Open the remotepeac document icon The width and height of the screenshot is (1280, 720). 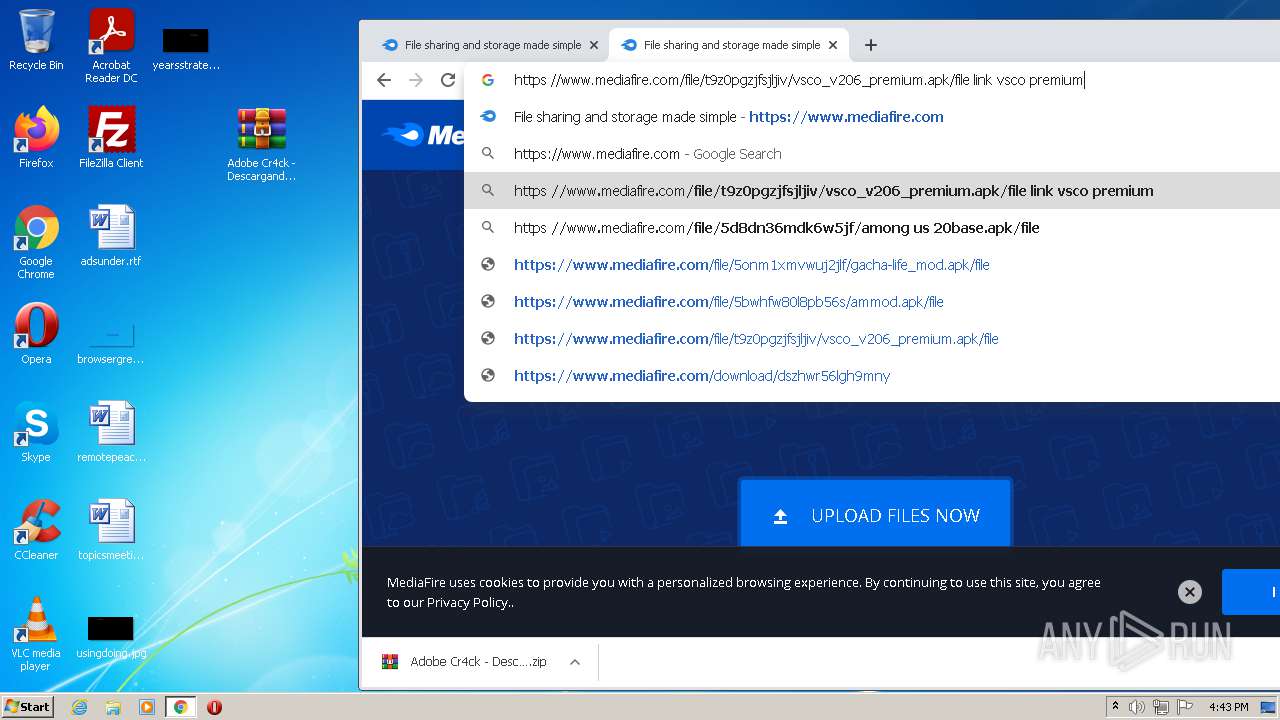[x=111, y=431]
